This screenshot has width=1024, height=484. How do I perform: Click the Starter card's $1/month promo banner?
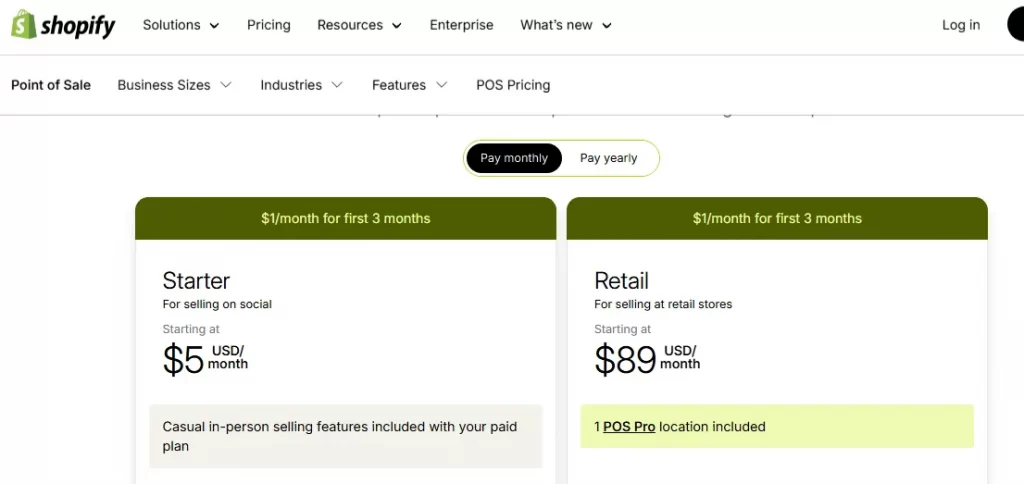tap(345, 218)
